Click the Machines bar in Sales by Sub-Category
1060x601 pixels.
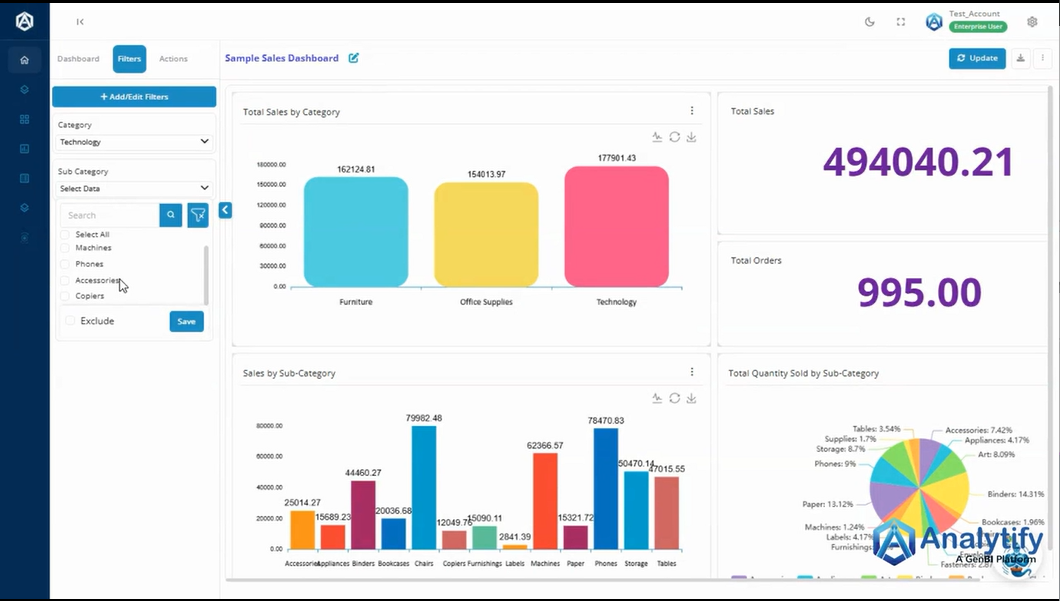(545, 502)
